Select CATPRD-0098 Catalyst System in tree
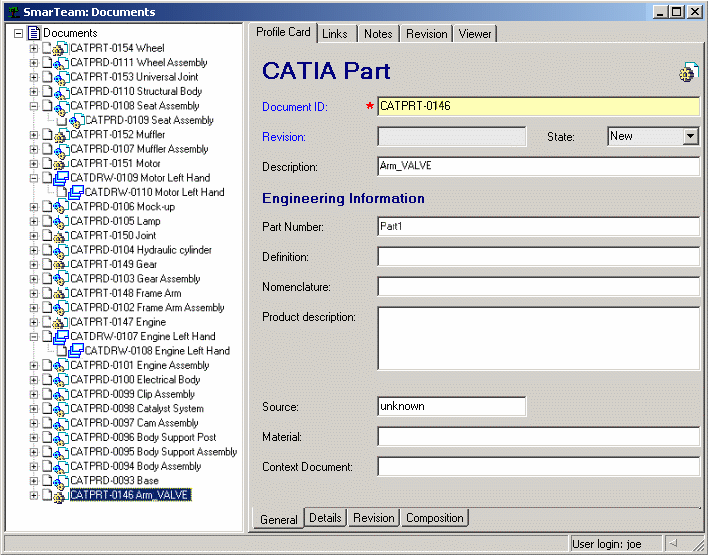Viewport: 708px width, 555px height. tap(136, 409)
